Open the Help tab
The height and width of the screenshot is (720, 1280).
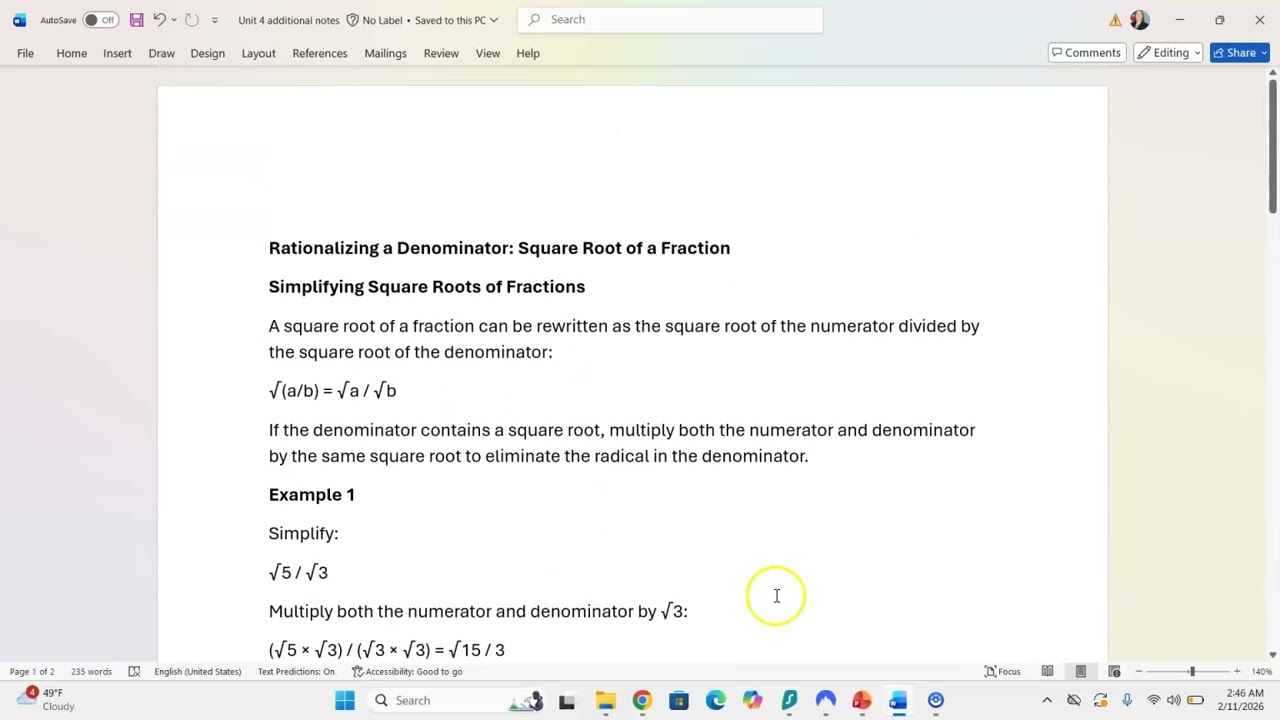[528, 53]
